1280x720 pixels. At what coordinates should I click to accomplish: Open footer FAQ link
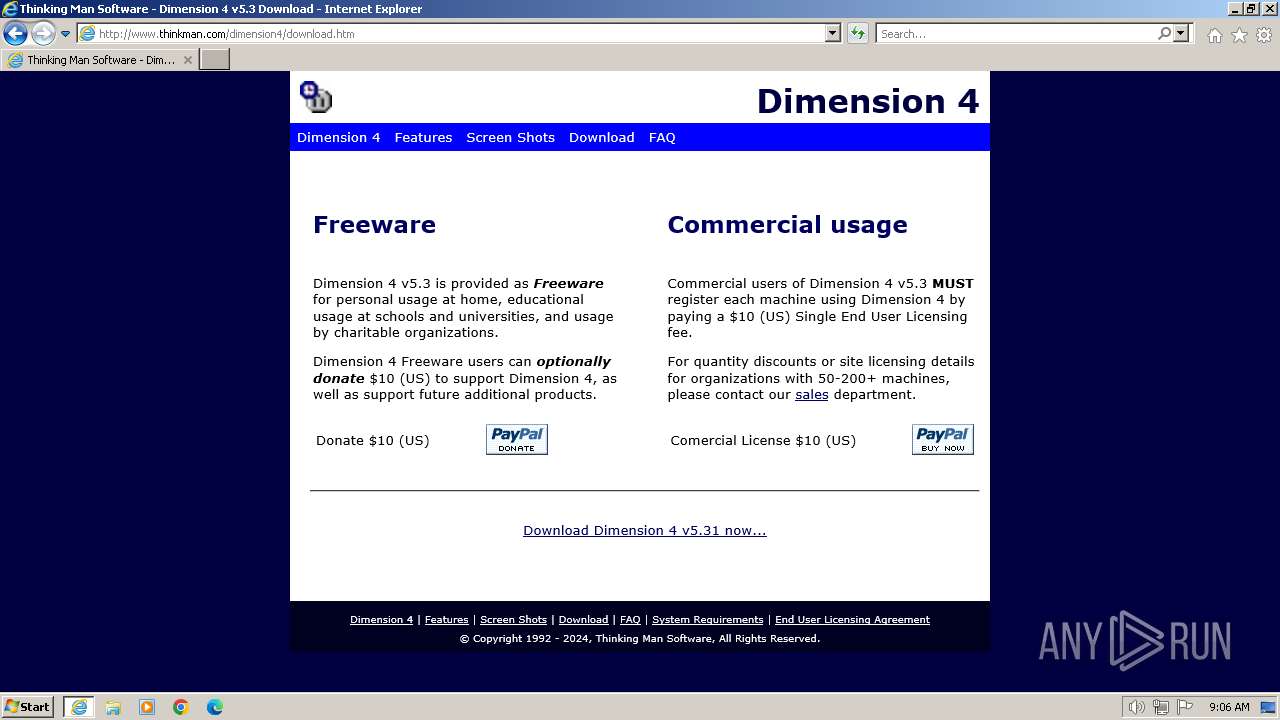(x=630, y=619)
